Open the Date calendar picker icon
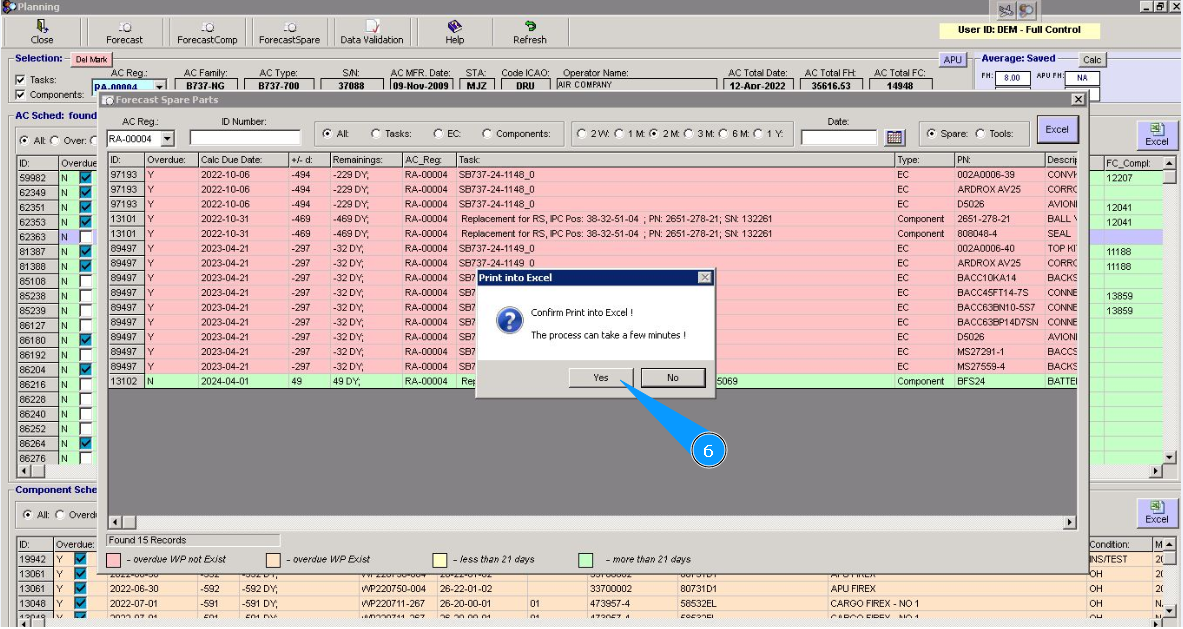 pos(895,137)
